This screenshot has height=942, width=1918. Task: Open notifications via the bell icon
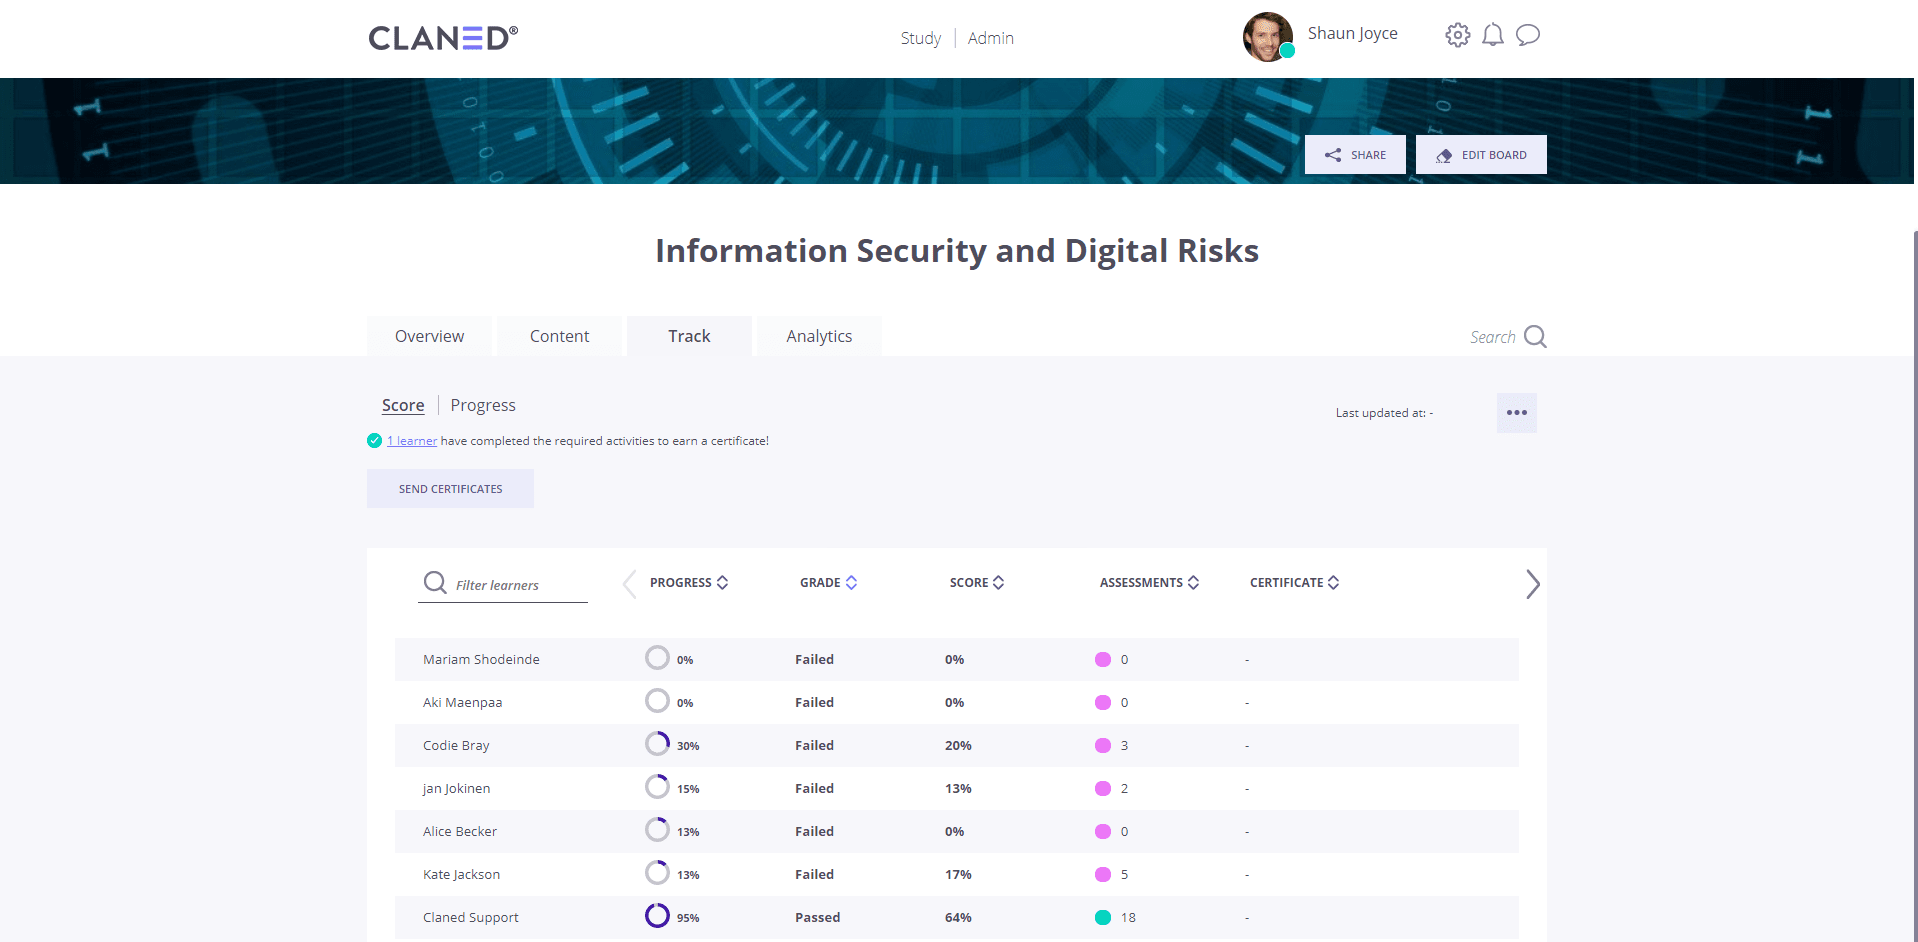pos(1493,34)
